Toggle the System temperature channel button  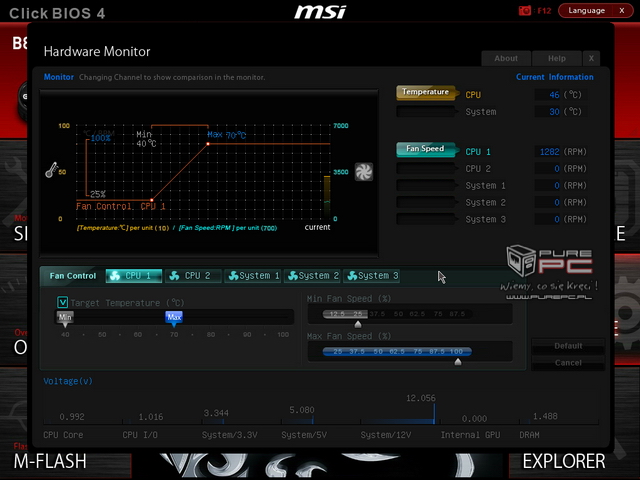point(426,111)
